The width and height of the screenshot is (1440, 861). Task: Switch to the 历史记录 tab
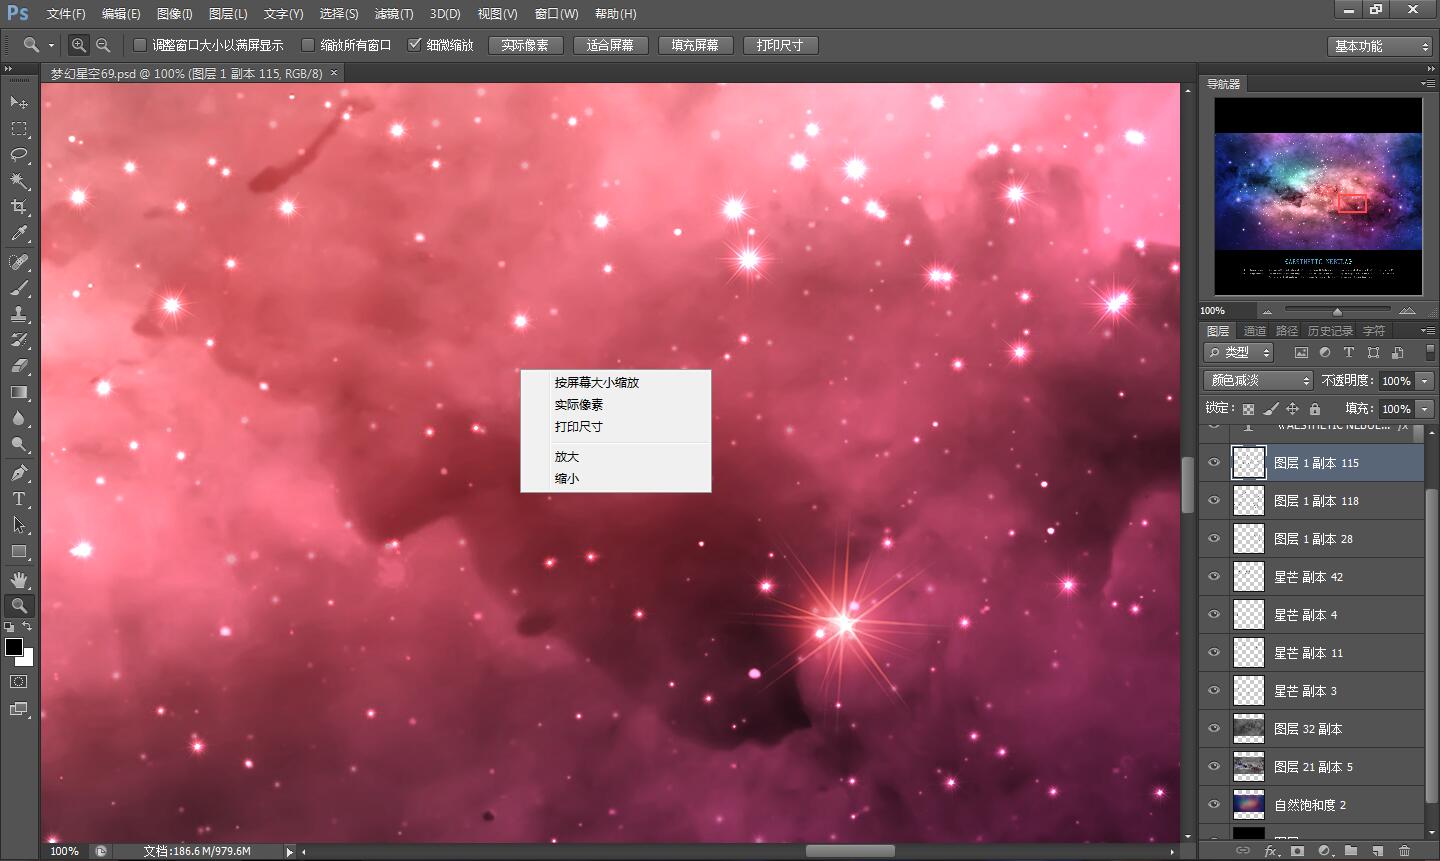[x=1330, y=331]
